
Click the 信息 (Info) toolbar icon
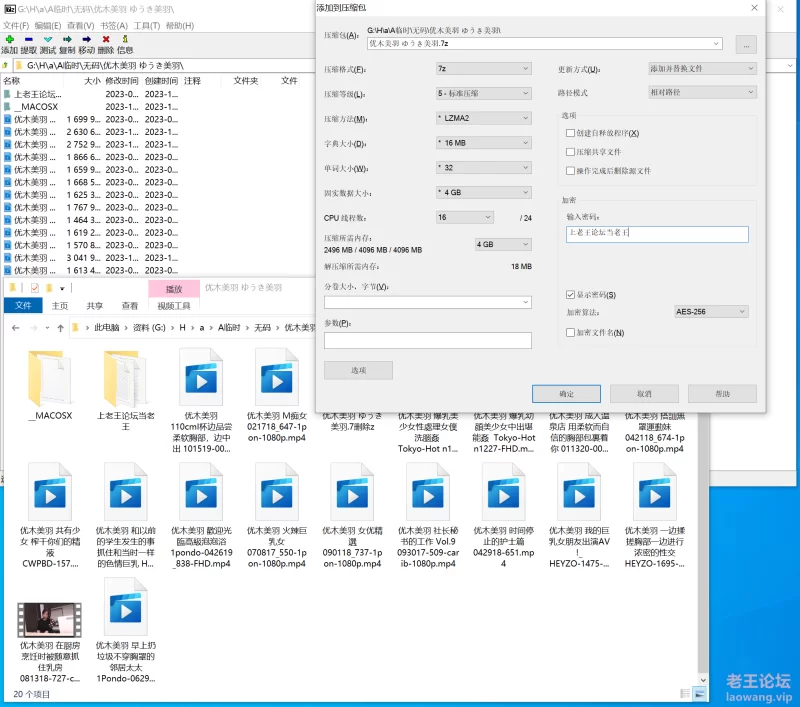point(125,40)
